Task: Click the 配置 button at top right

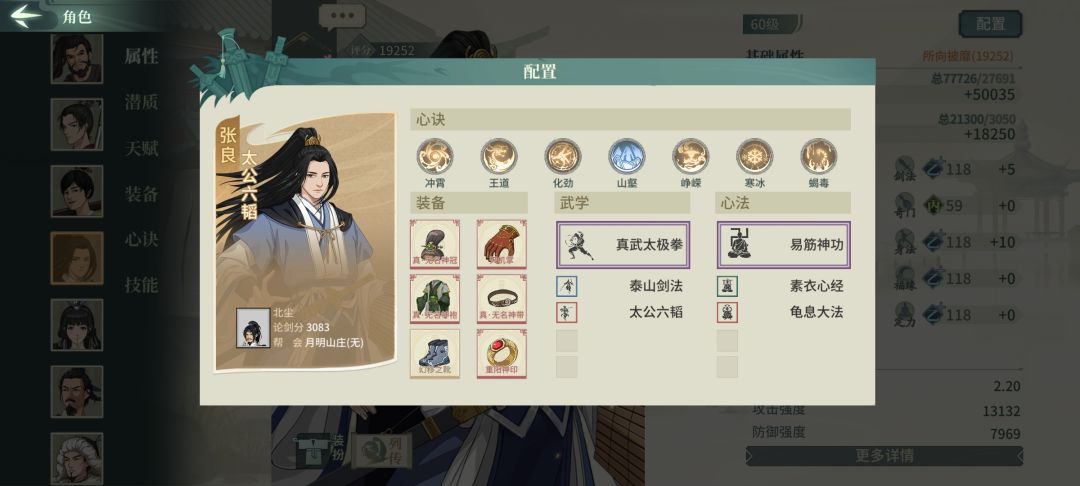Action: [x=990, y=24]
